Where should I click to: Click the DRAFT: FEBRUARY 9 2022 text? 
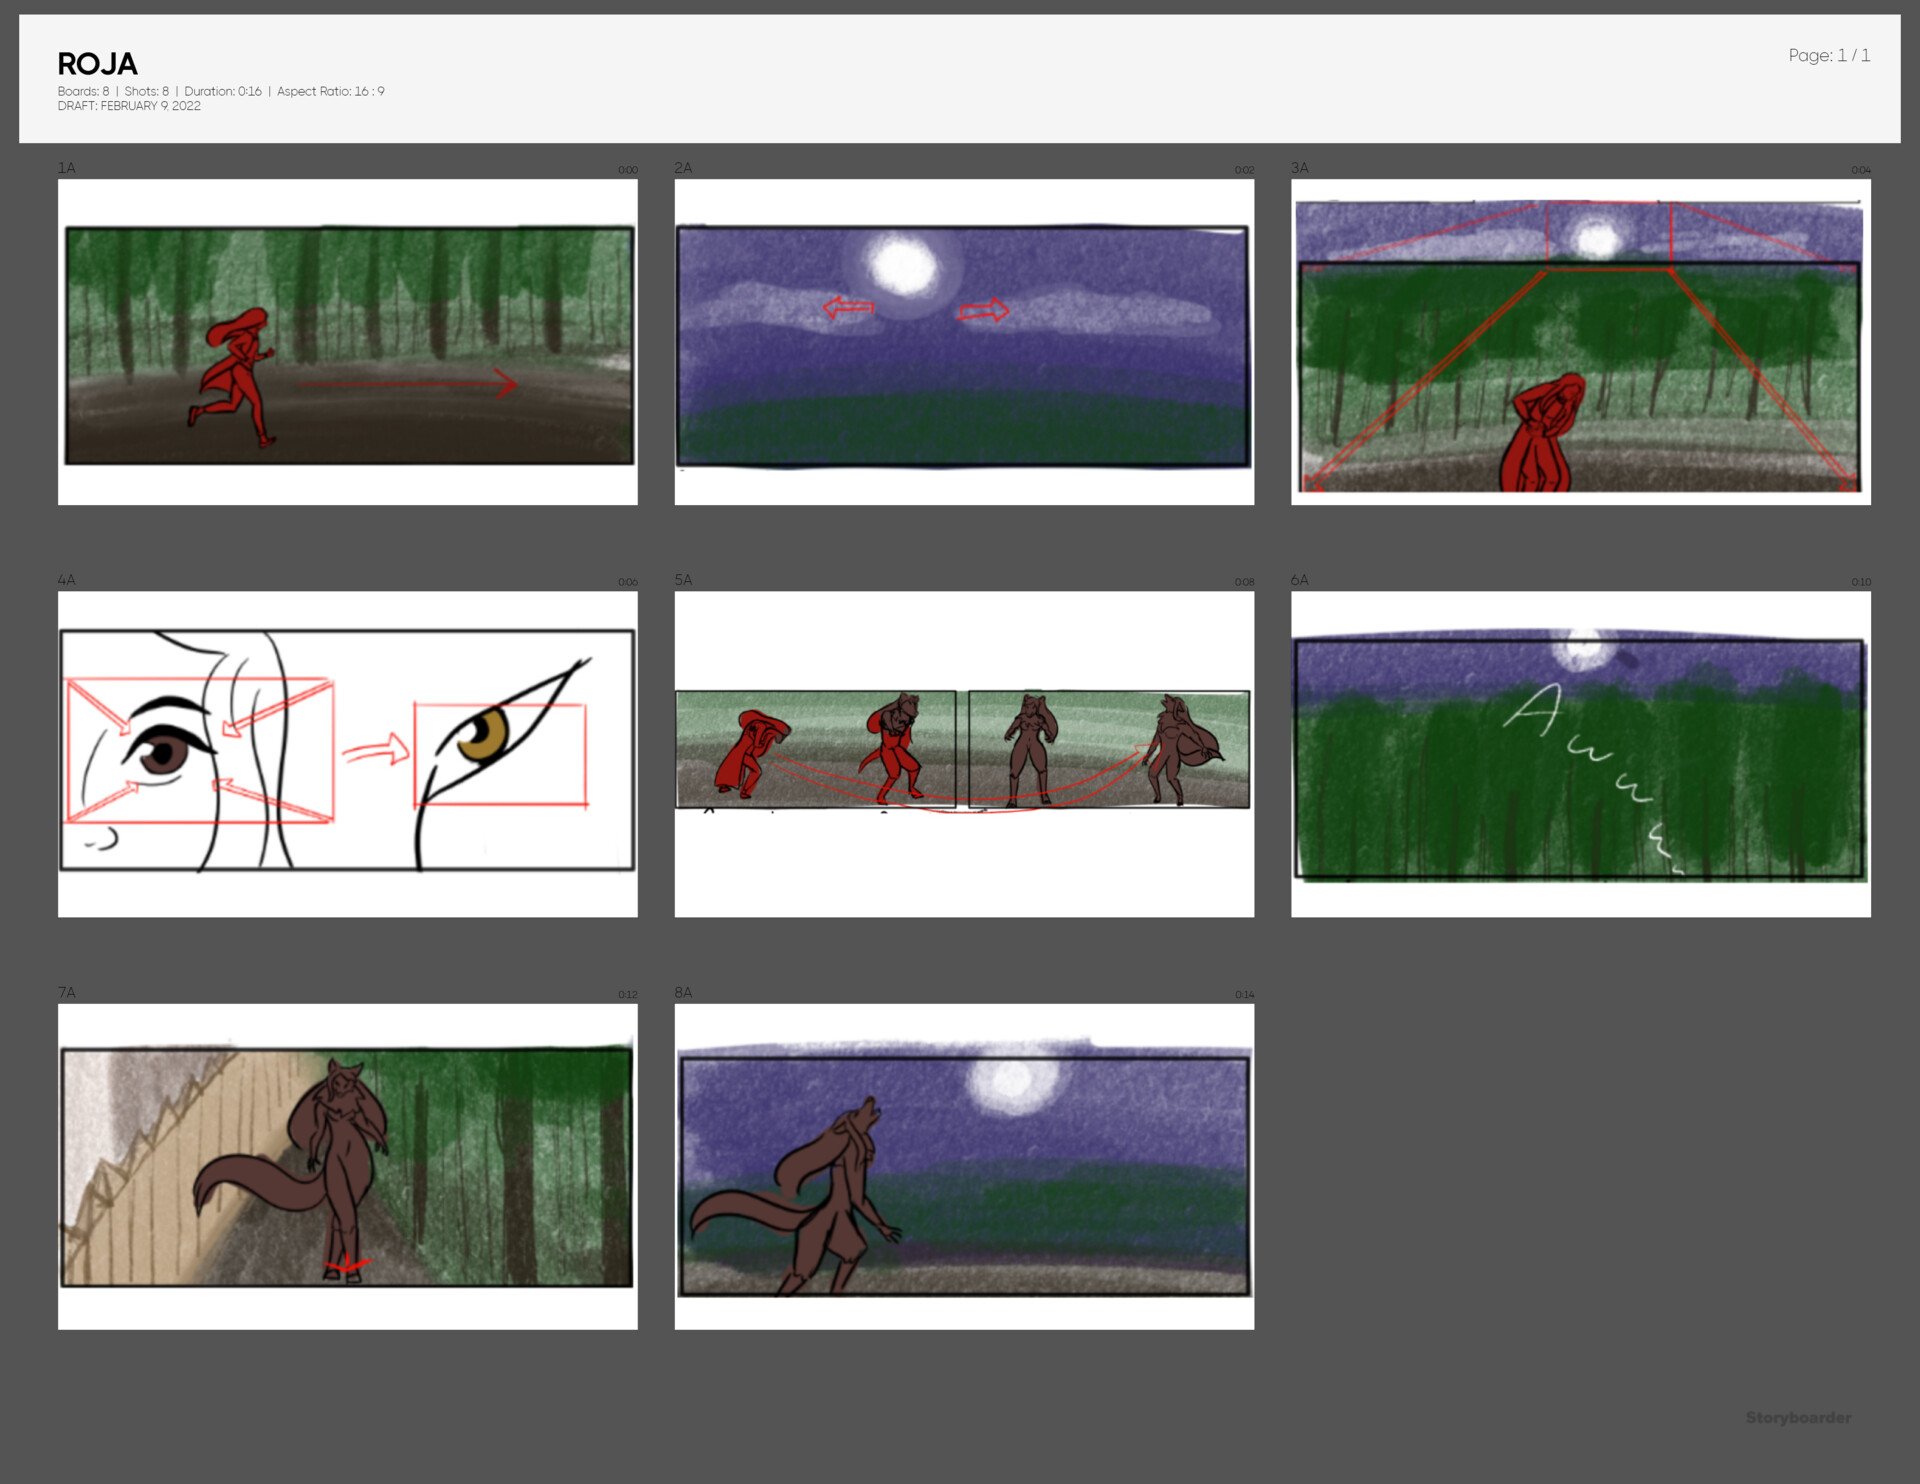[128, 105]
